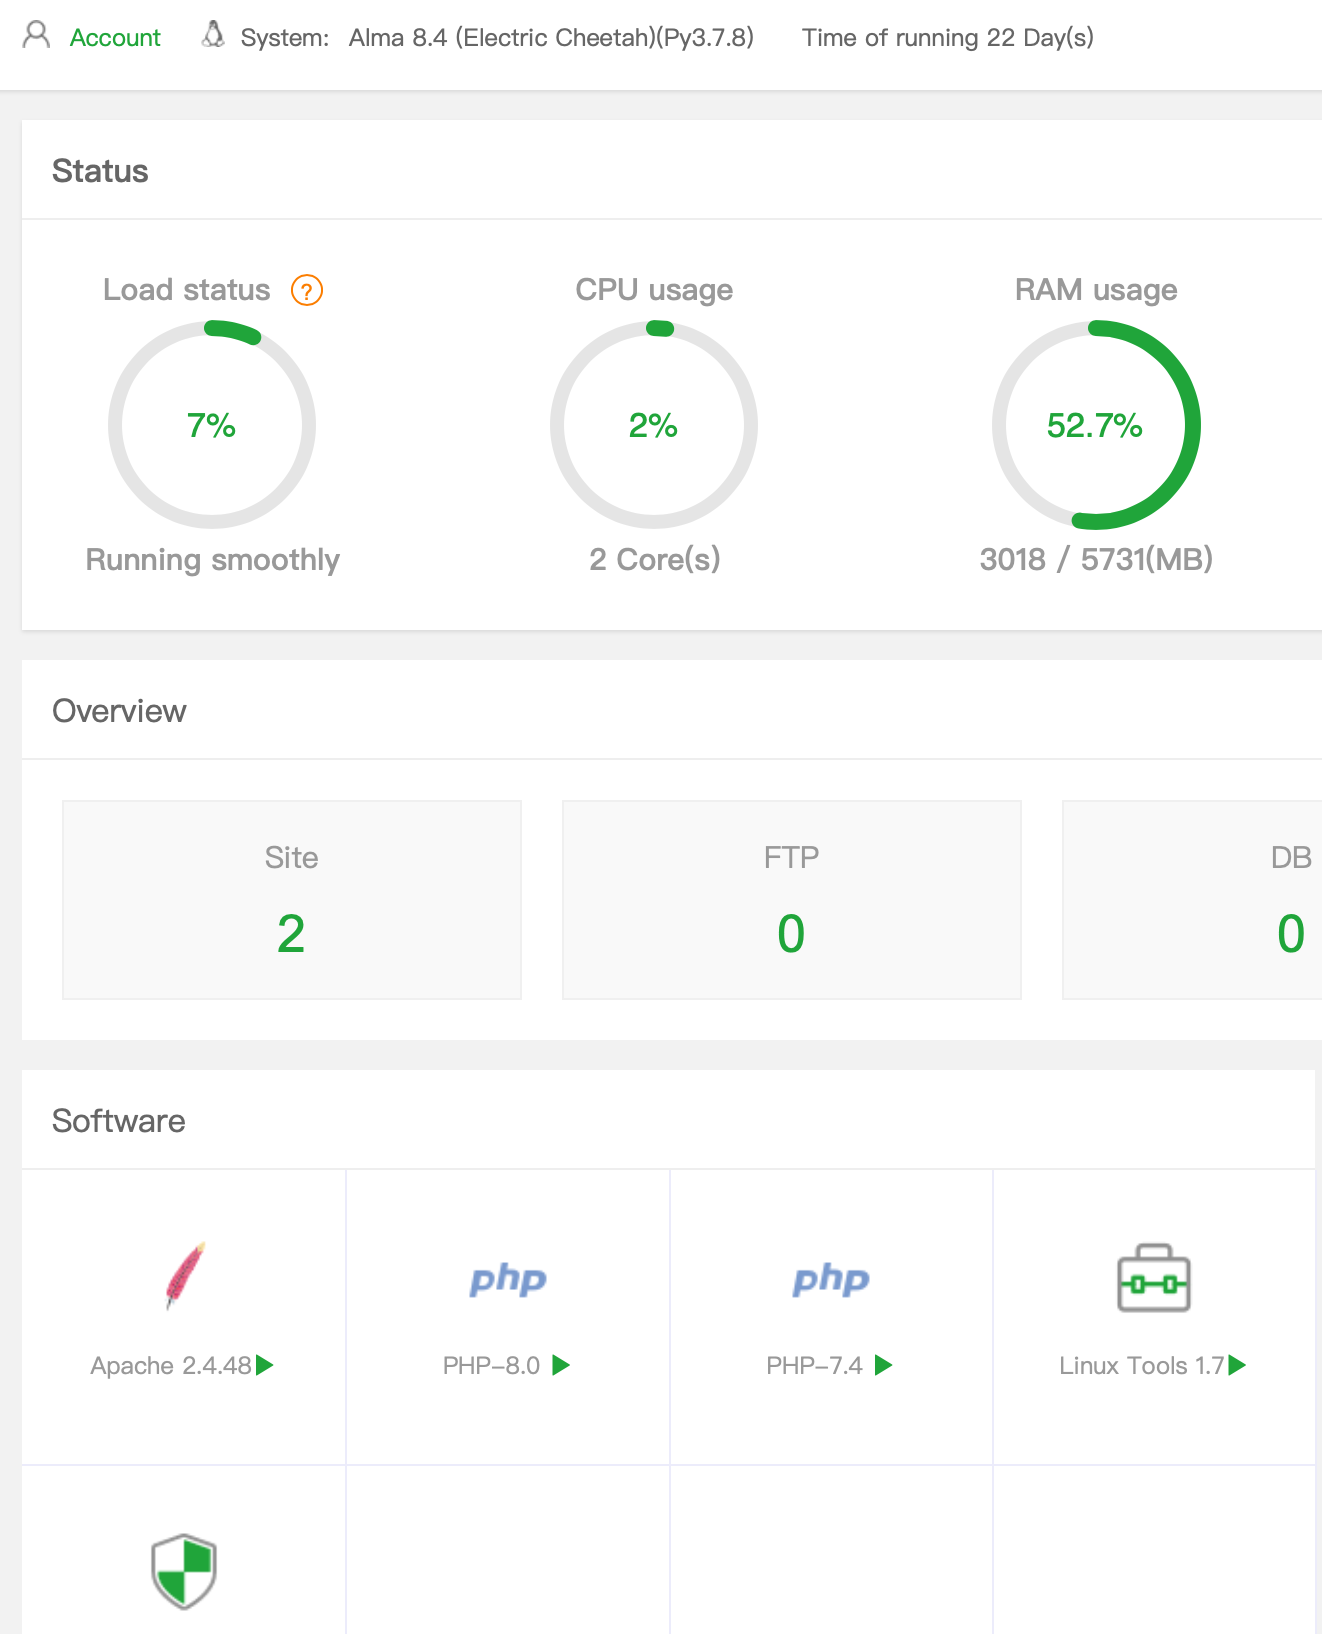Click the green arrow next to Apache 2.4.48
This screenshot has width=1322, height=1634.
pos(265,1365)
